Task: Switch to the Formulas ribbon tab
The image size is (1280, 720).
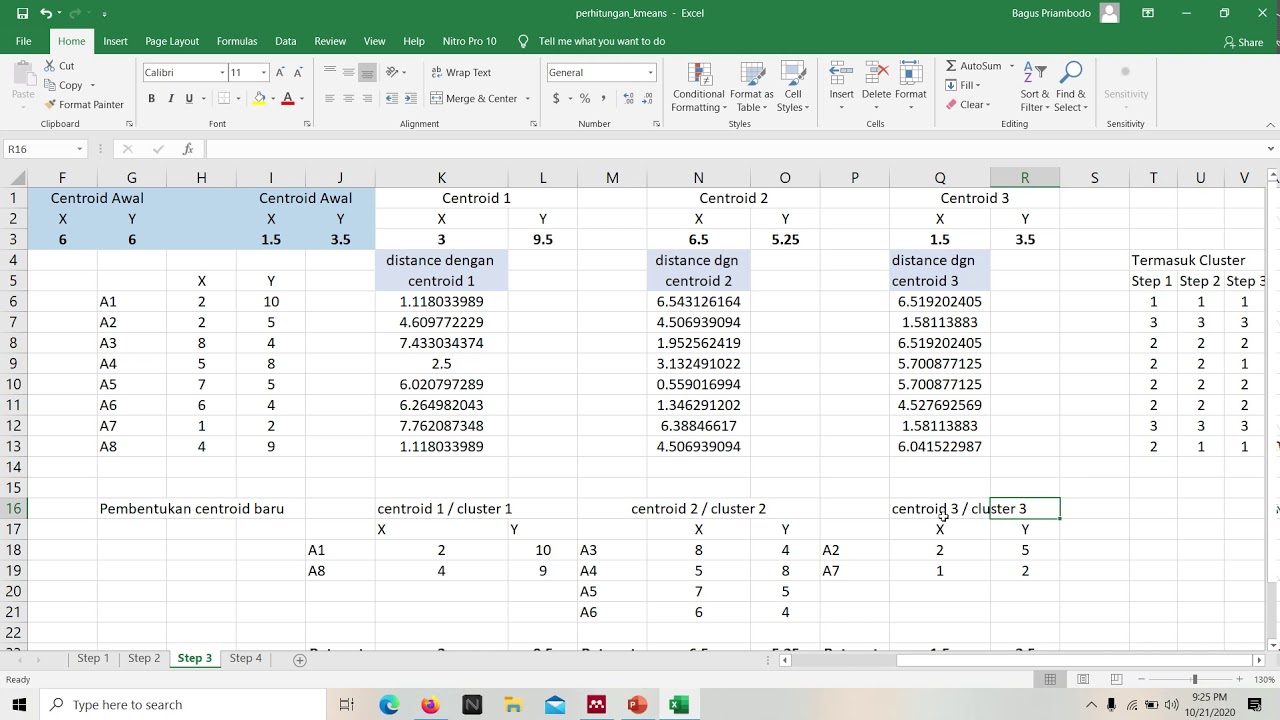Action: pyautogui.click(x=237, y=41)
